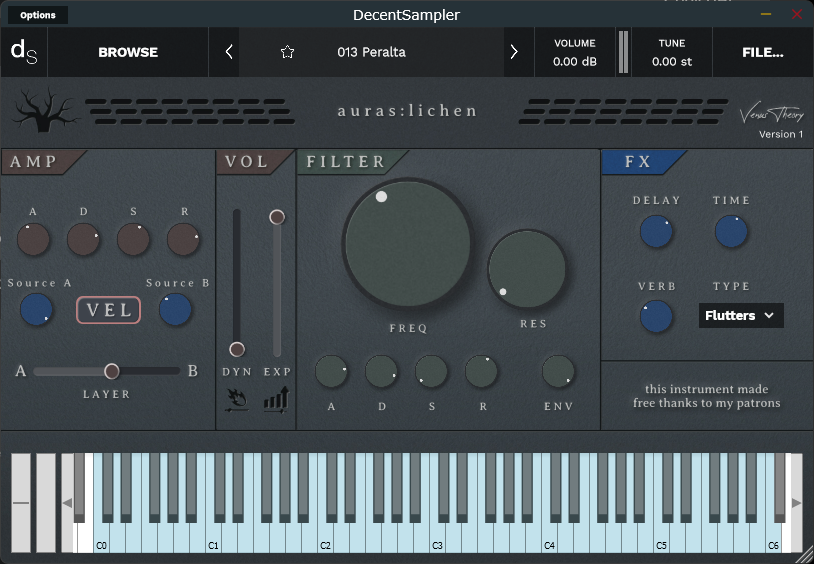The image size is (814, 564).
Task: Click the pitch bend wheel
Action: (x=21, y=503)
